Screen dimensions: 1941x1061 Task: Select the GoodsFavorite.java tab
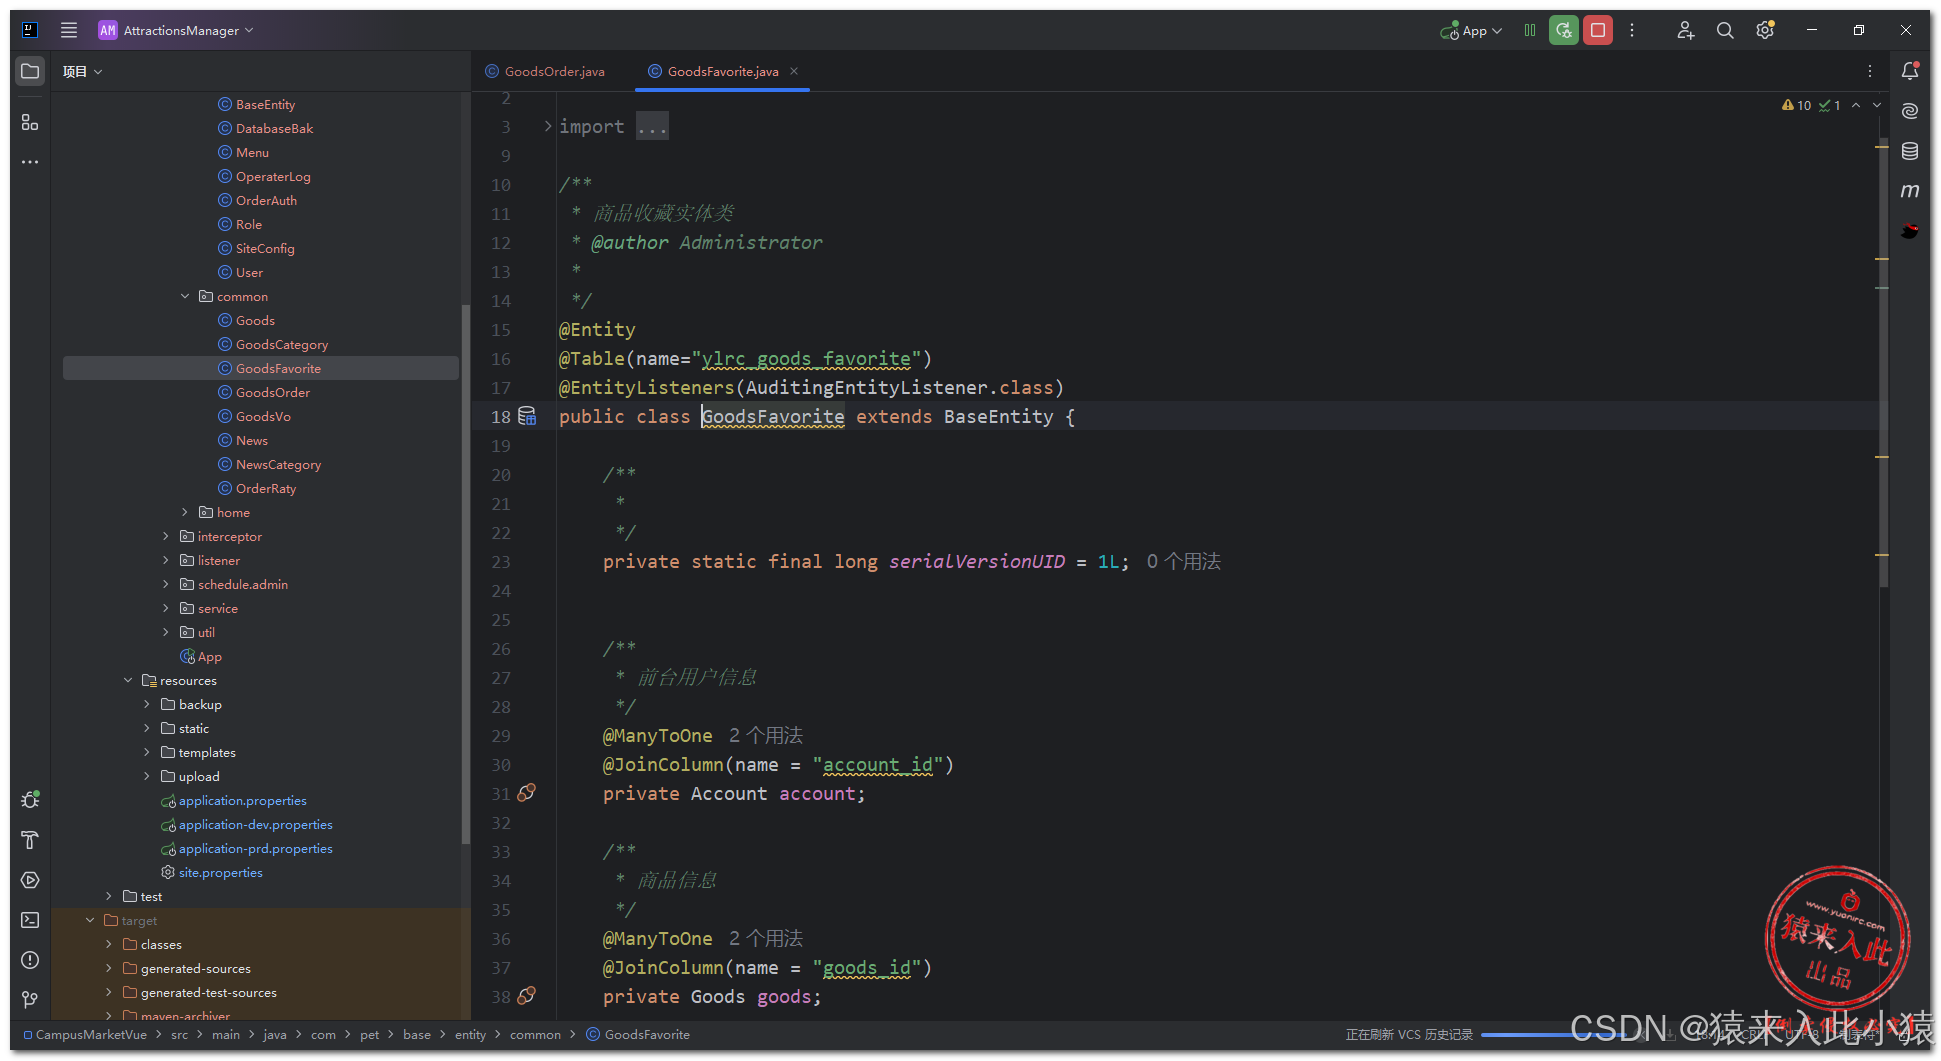point(722,71)
